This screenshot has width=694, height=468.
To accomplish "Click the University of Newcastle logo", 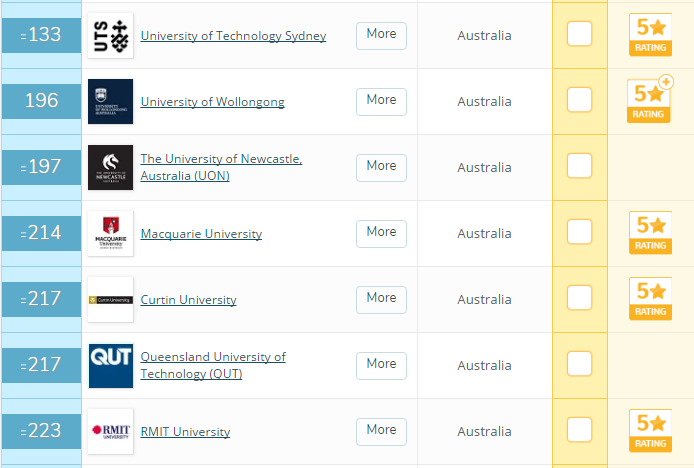I will coord(110,167).
